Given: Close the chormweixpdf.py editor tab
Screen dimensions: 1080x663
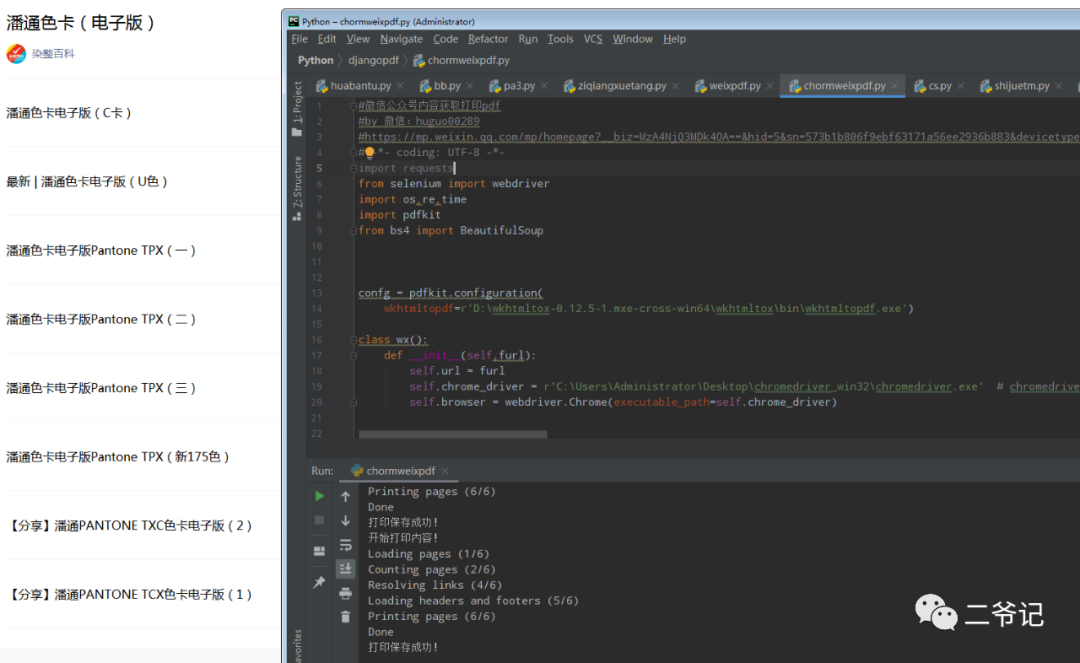Looking at the screenshot, I should click(895, 86).
